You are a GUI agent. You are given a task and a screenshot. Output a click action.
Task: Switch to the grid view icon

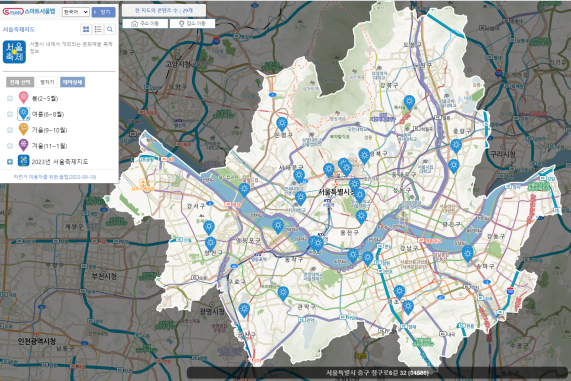point(86,29)
